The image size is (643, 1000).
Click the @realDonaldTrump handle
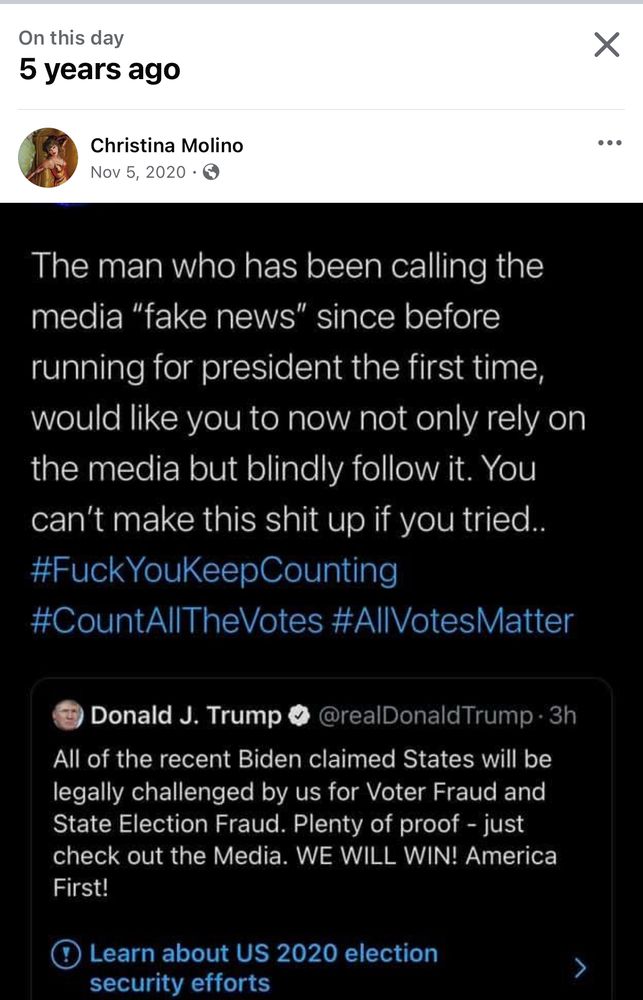(424, 715)
